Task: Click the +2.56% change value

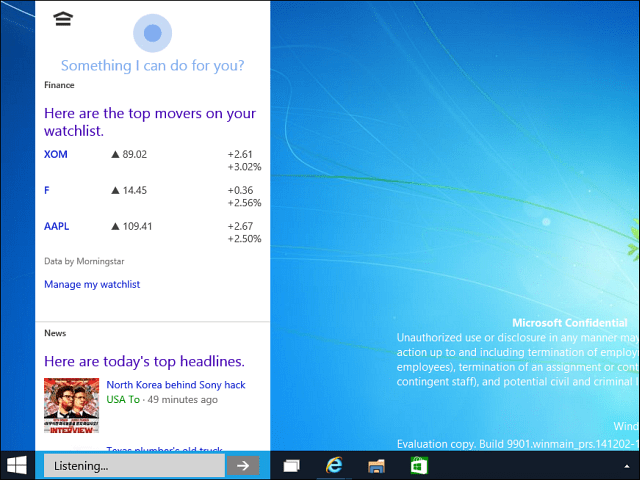Action: (244, 203)
